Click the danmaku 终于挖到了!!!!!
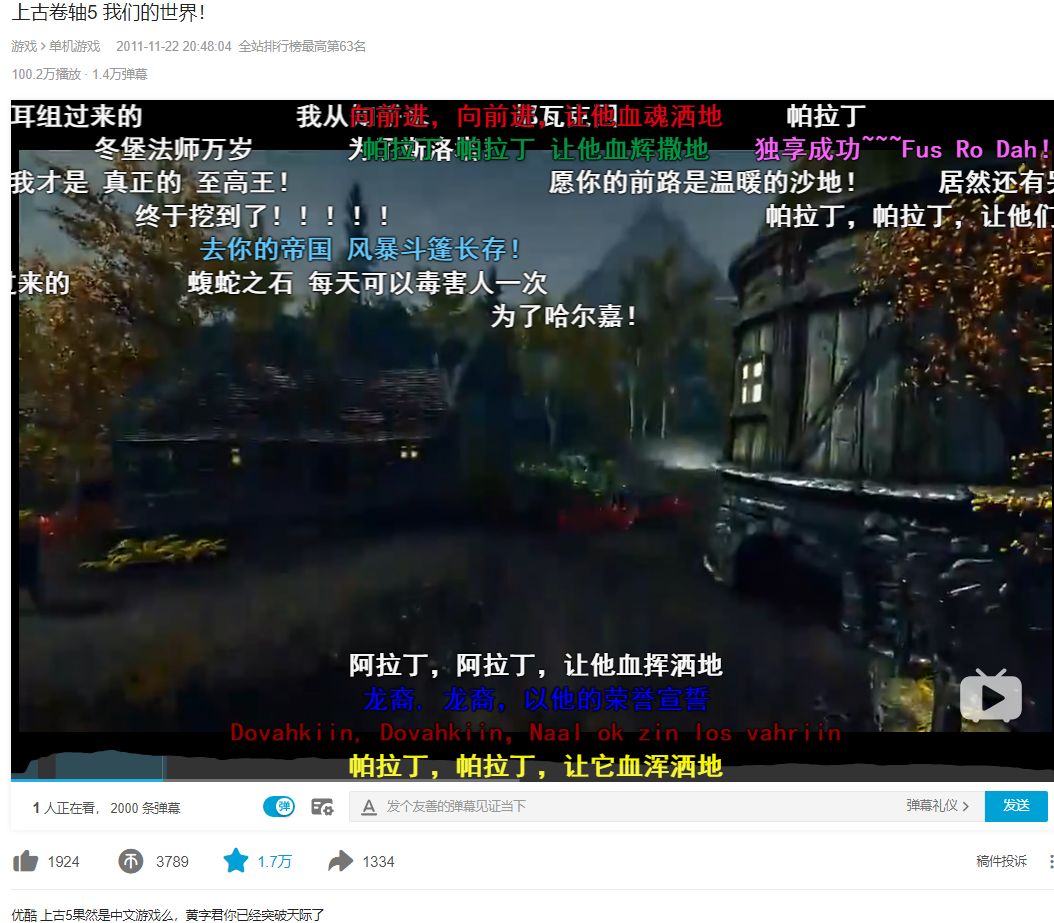 pos(262,216)
